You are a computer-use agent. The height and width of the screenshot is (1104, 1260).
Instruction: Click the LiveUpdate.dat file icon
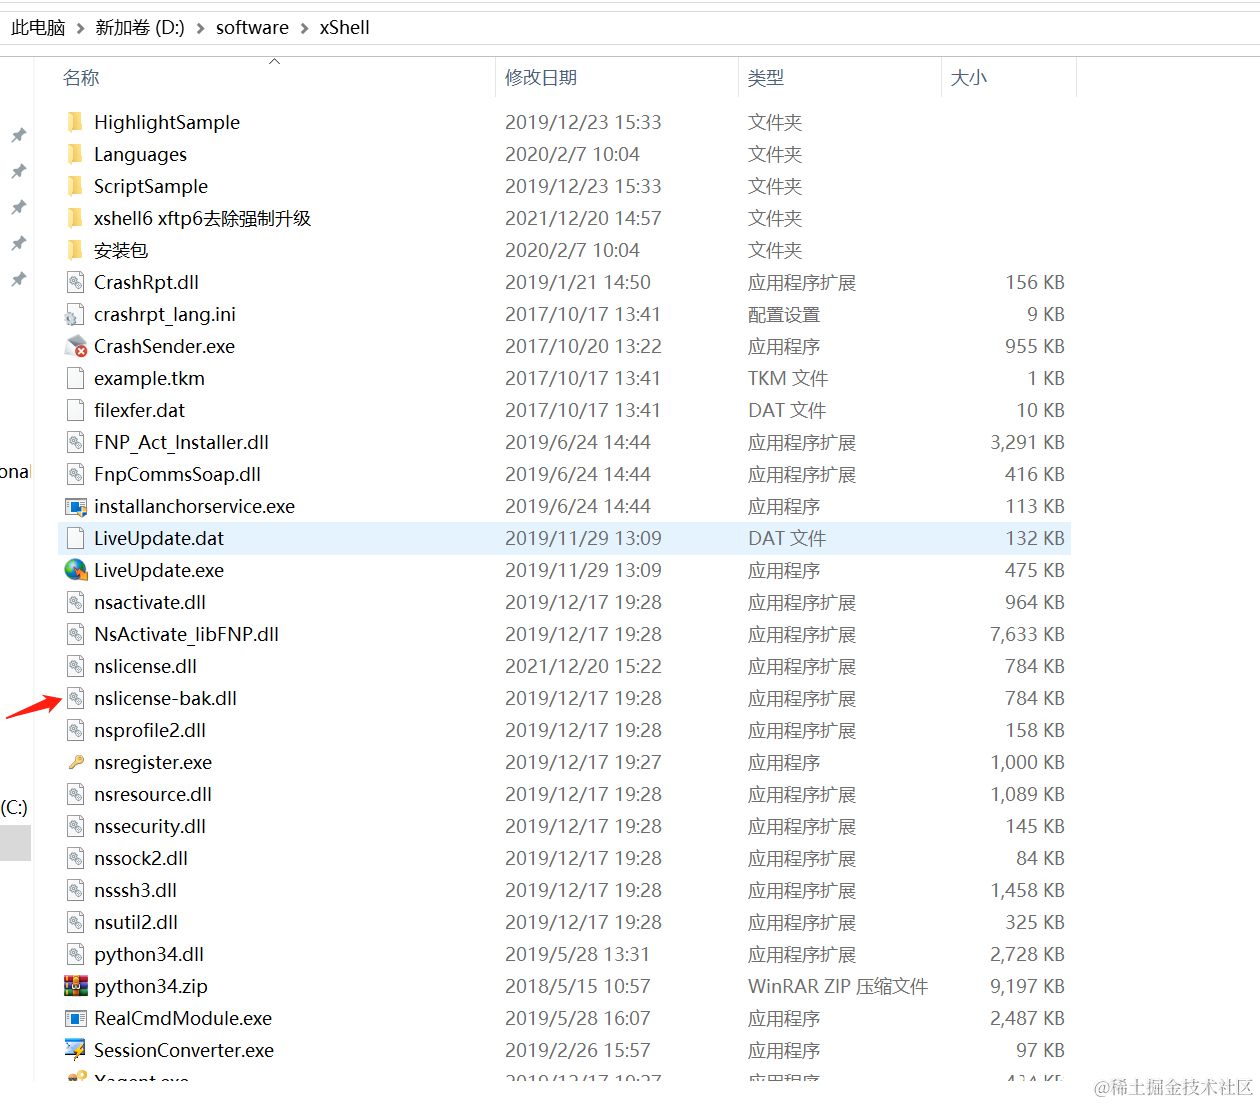pyautogui.click(x=75, y=538)
